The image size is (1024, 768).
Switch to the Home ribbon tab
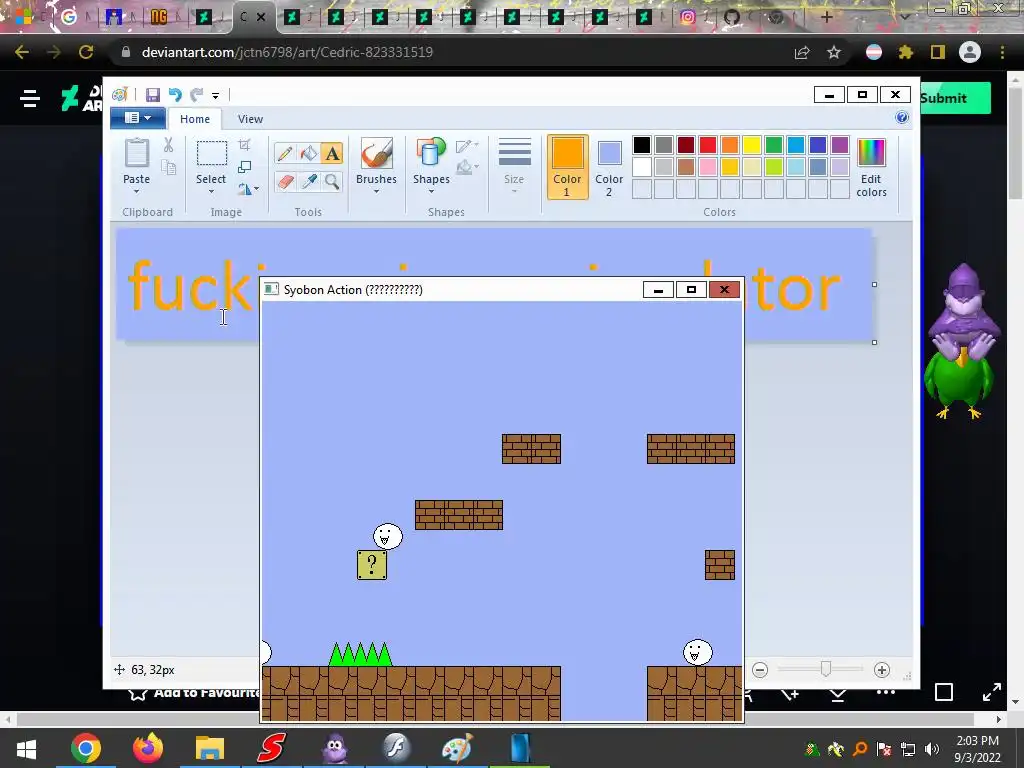click(195, 119)
